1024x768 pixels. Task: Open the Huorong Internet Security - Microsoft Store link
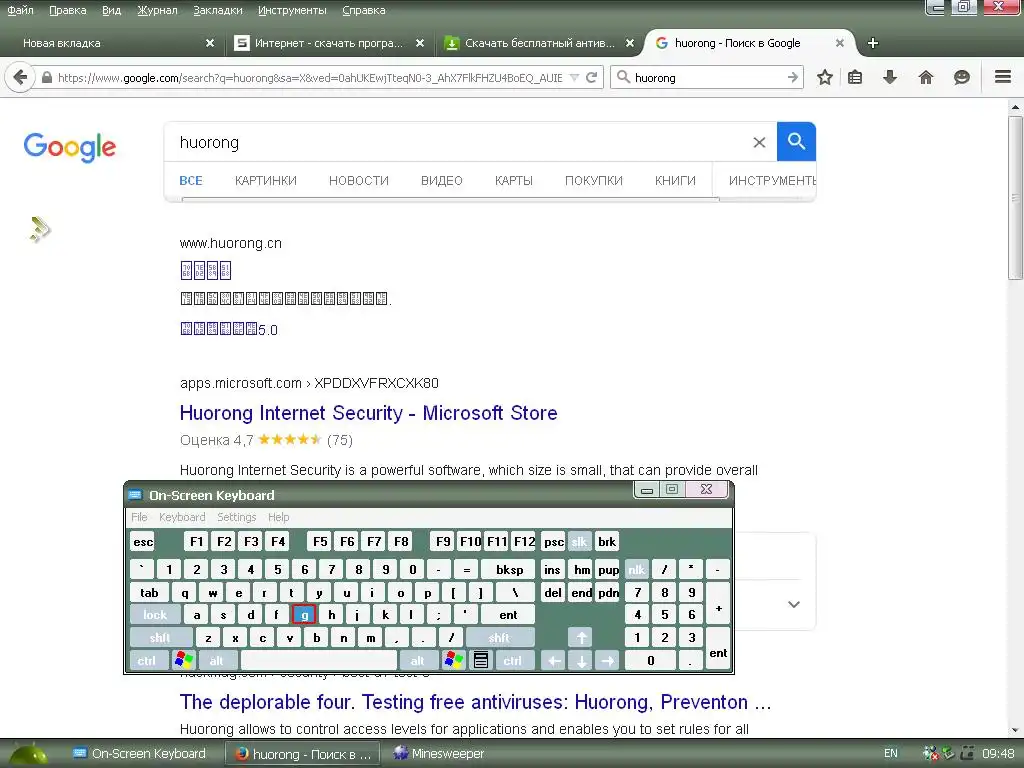(368, 413)
